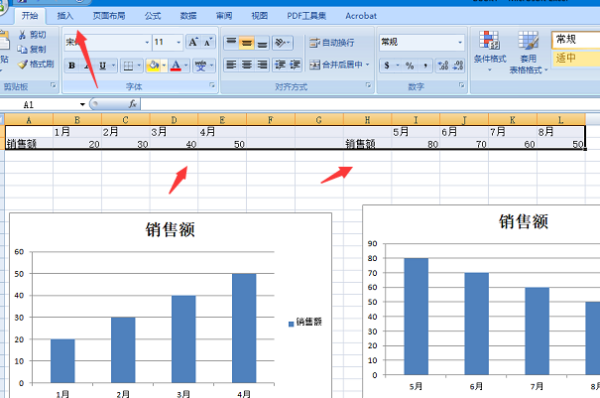Toggle align text left

coord(231,65)
